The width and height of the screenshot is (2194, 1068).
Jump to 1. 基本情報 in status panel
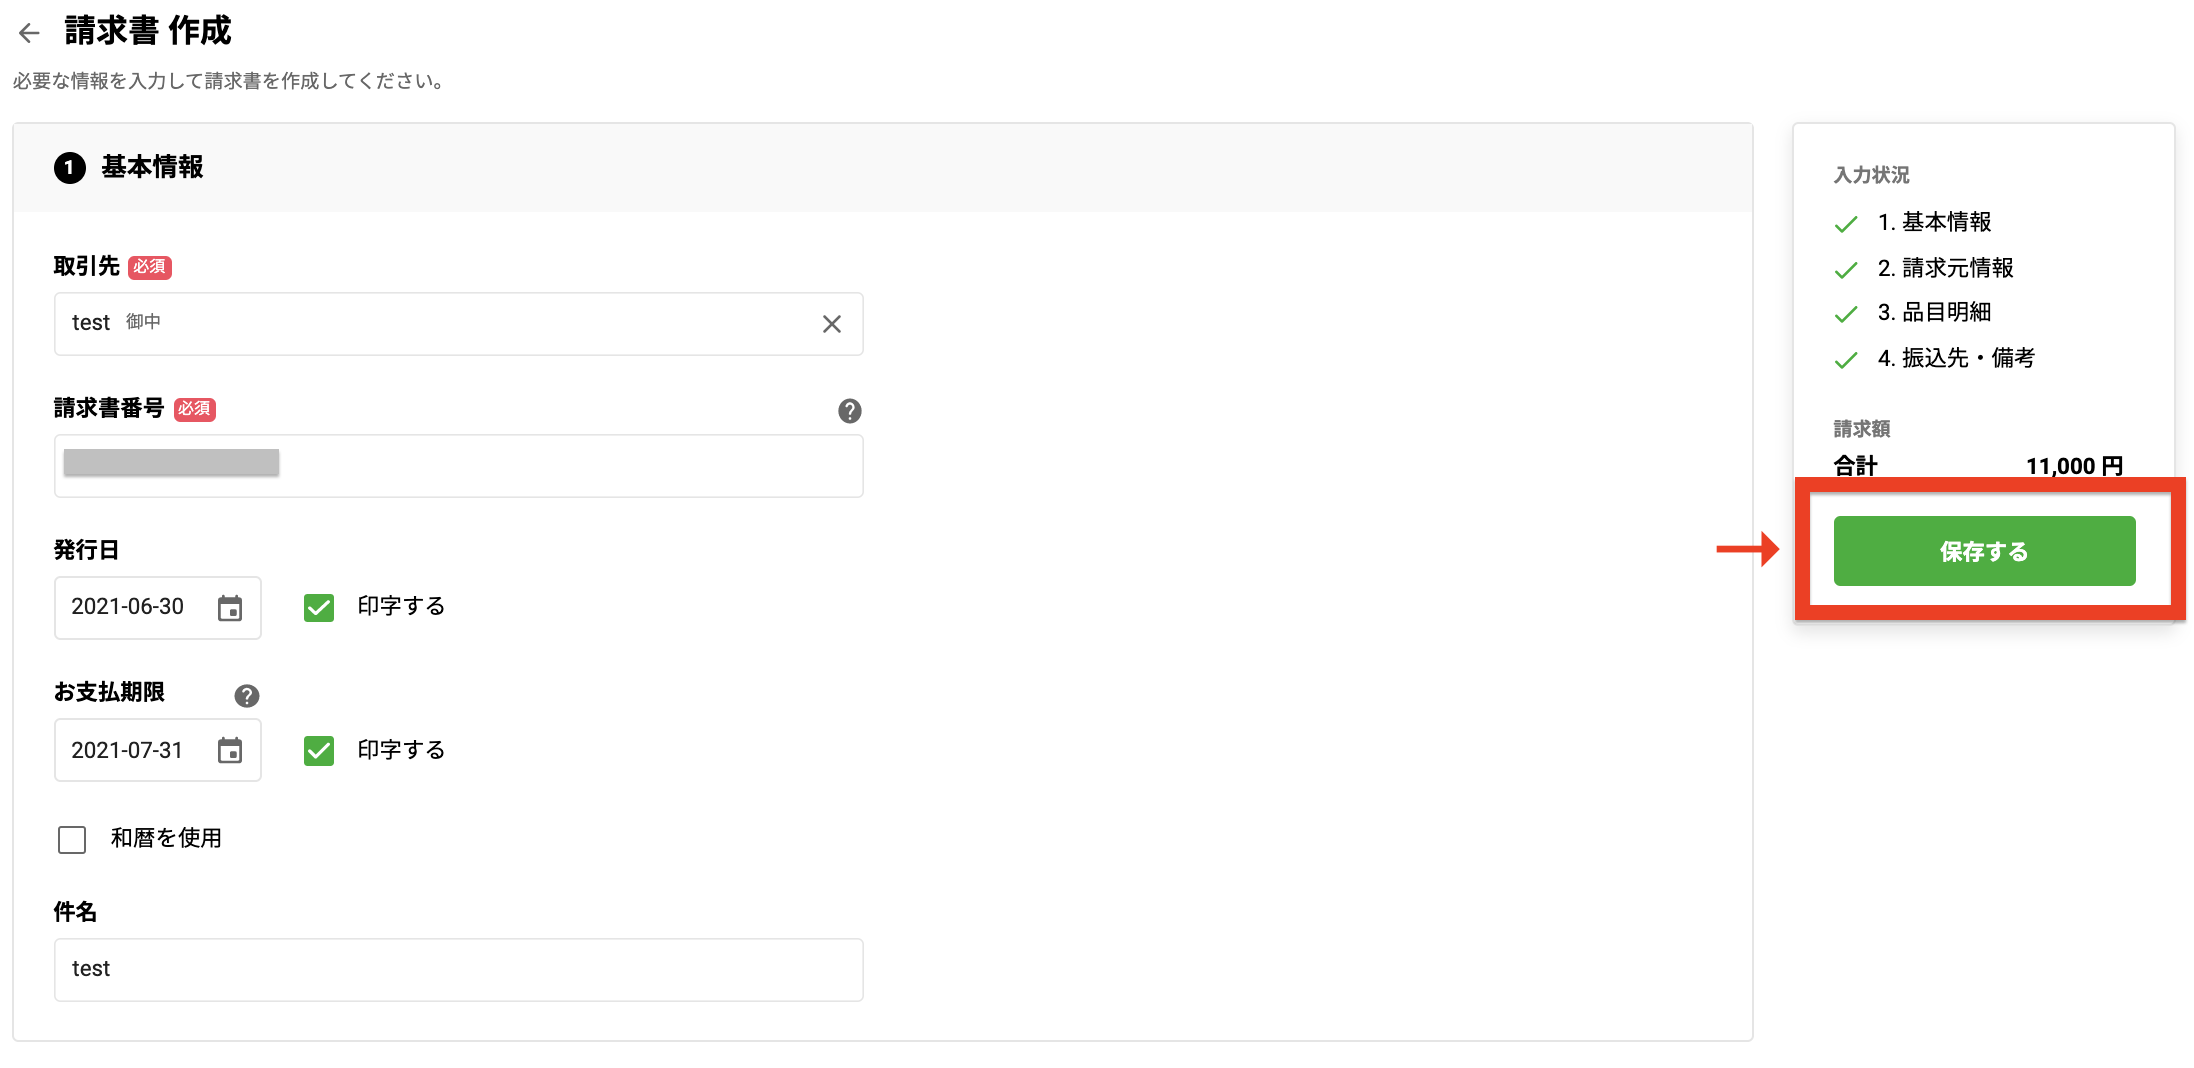[1933, 222]
